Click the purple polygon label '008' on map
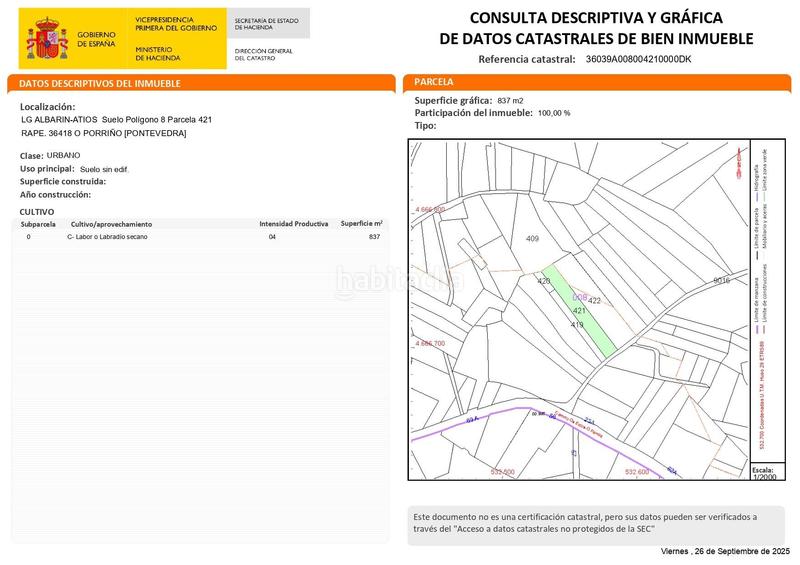This screenshot has height=565, width=800. tap(580, 297)
